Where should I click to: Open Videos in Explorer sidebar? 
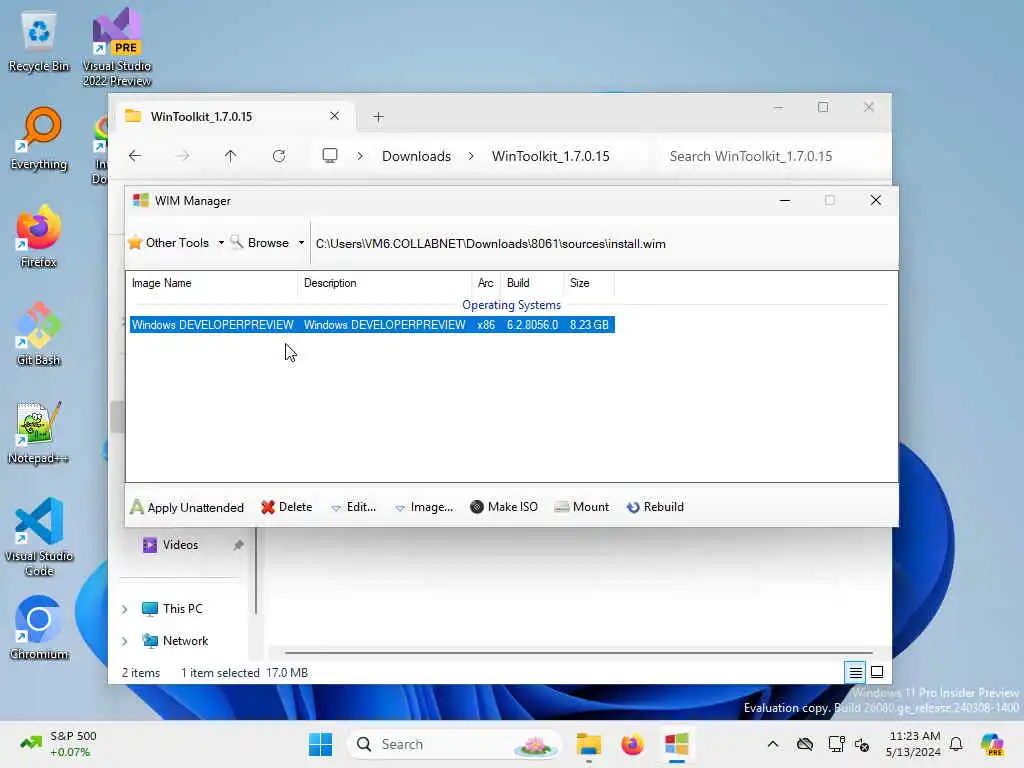coord(180,545)
